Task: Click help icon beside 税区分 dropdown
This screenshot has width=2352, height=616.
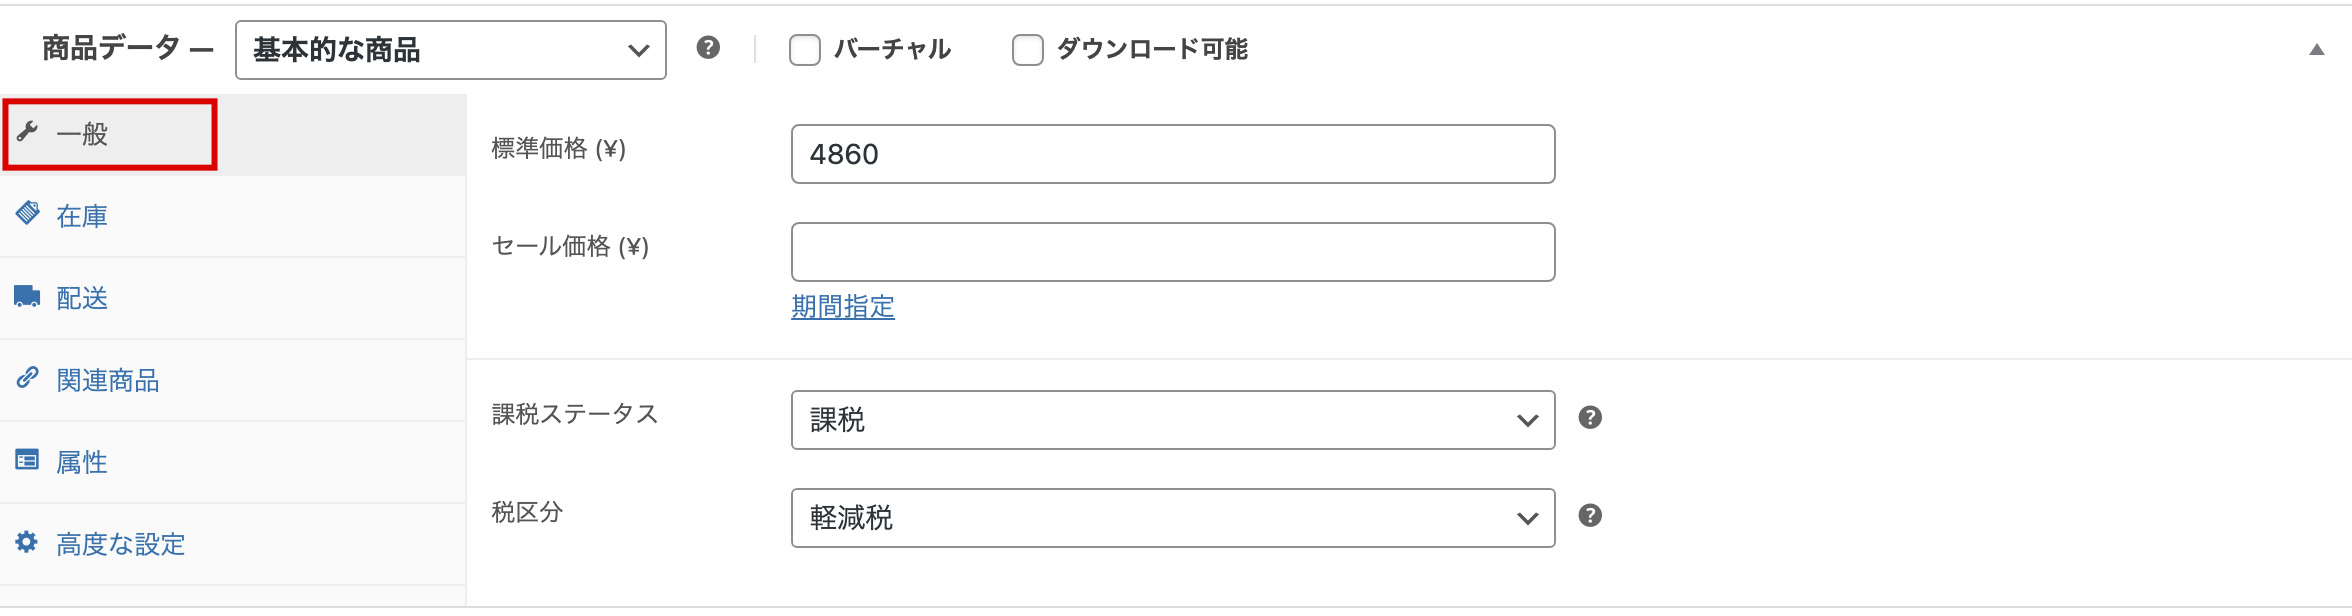Action: point(1590,516)
